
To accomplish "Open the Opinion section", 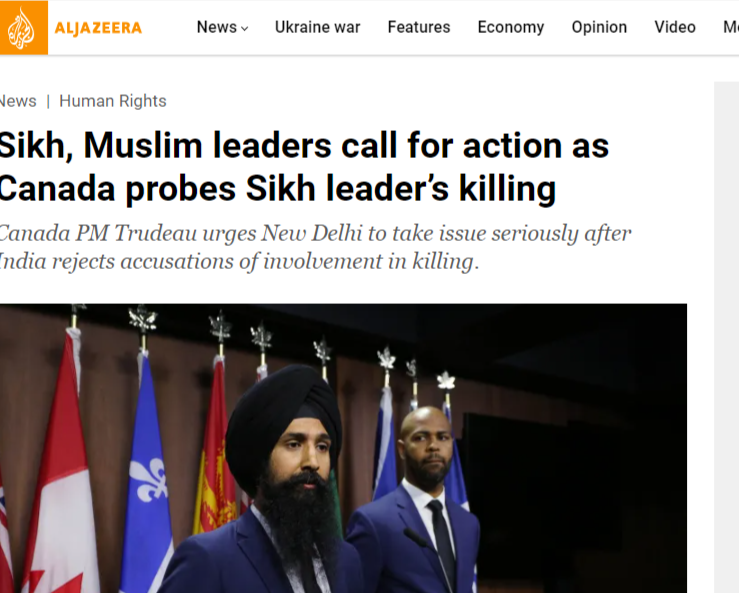I will tap(599, 27).
